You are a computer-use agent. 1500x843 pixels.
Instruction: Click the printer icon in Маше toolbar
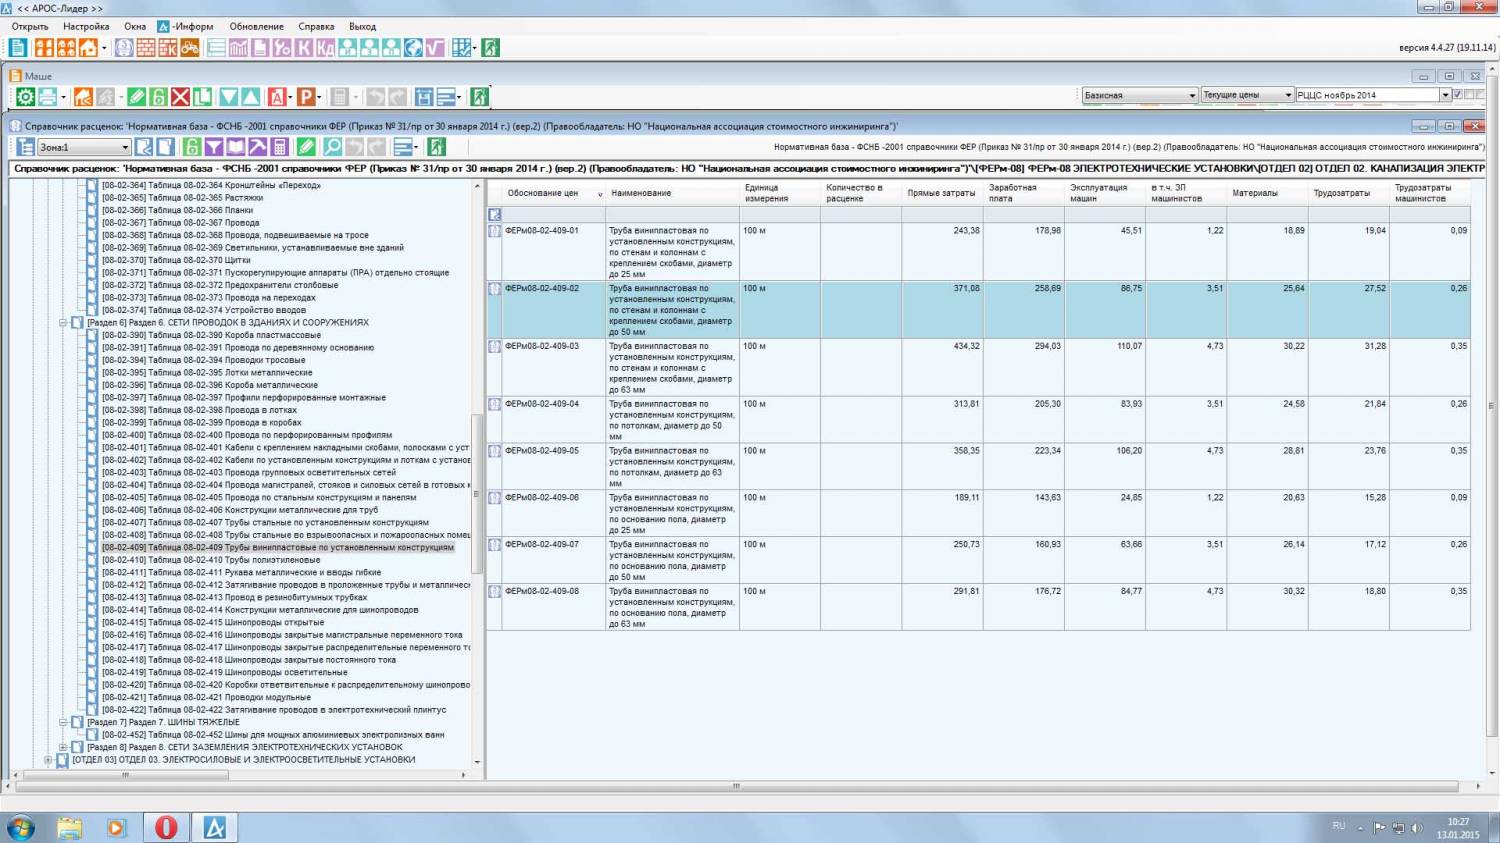click(47, 97)
